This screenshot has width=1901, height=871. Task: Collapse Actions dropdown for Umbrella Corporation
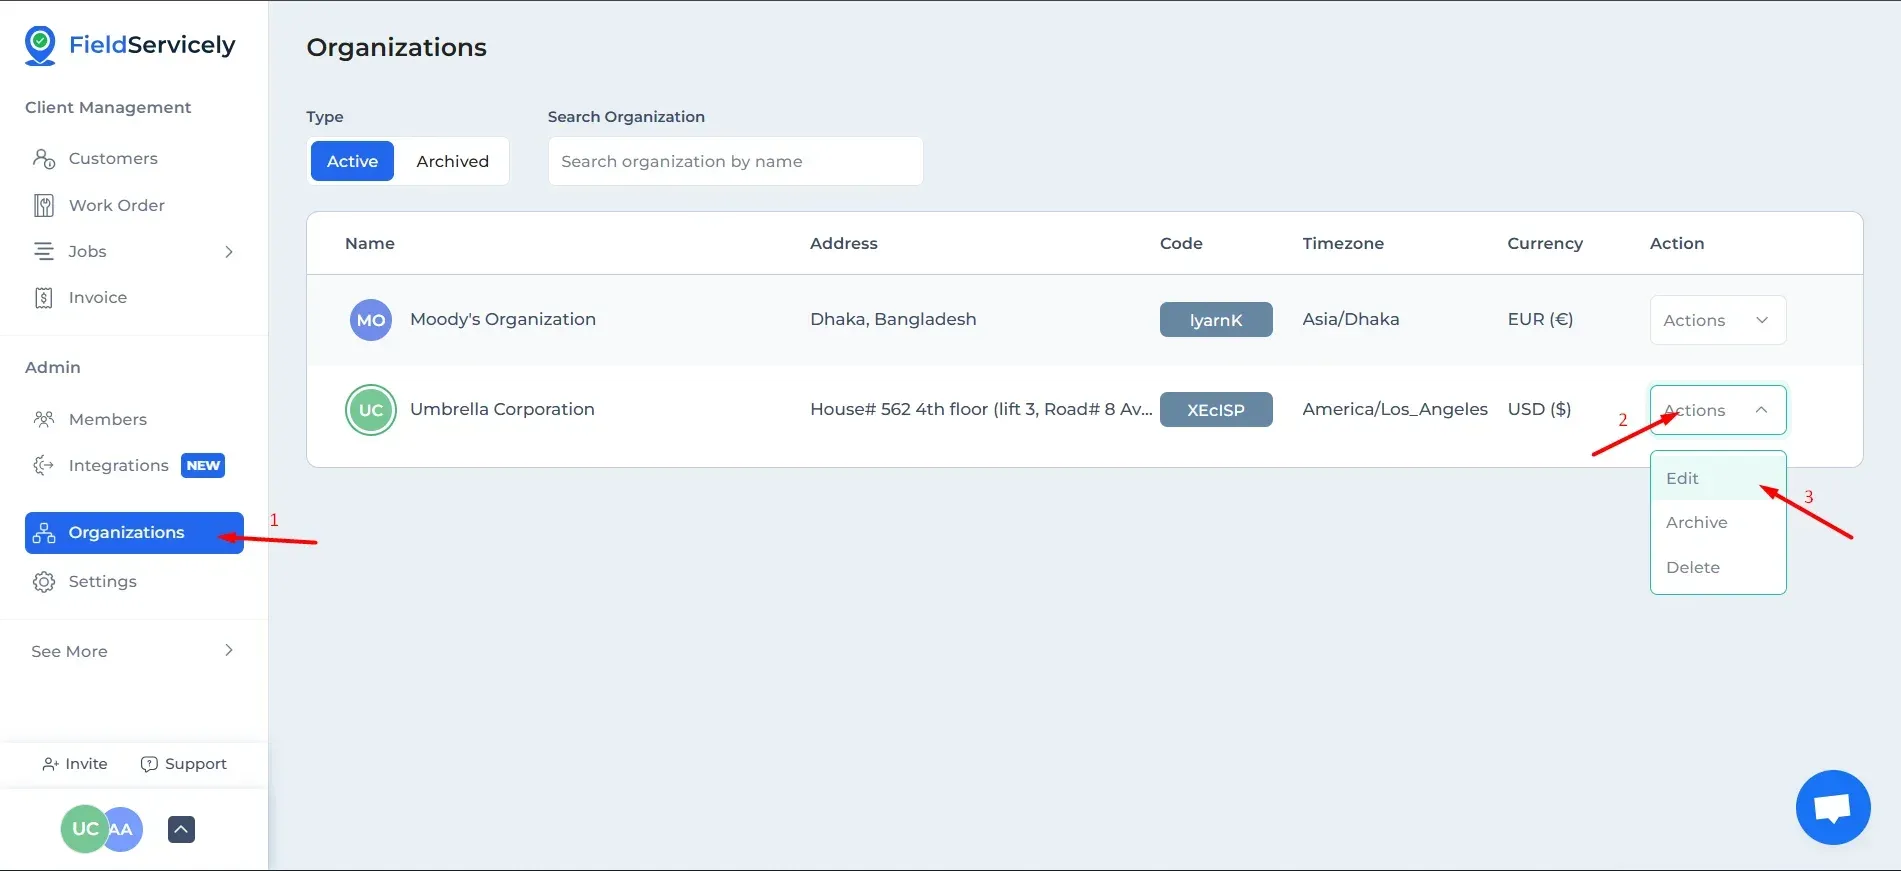(1716, 410)
